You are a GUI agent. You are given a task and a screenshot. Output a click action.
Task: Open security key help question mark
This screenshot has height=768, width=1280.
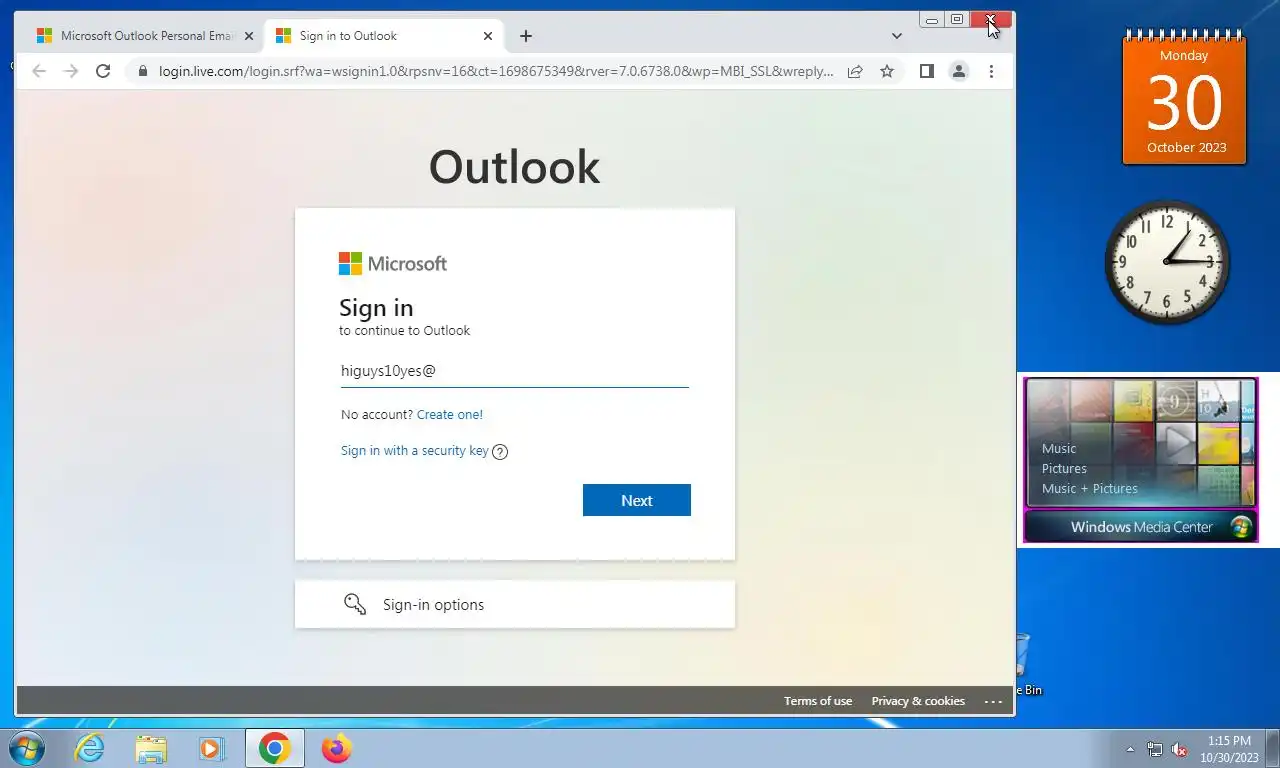click(x=500, y=451)
